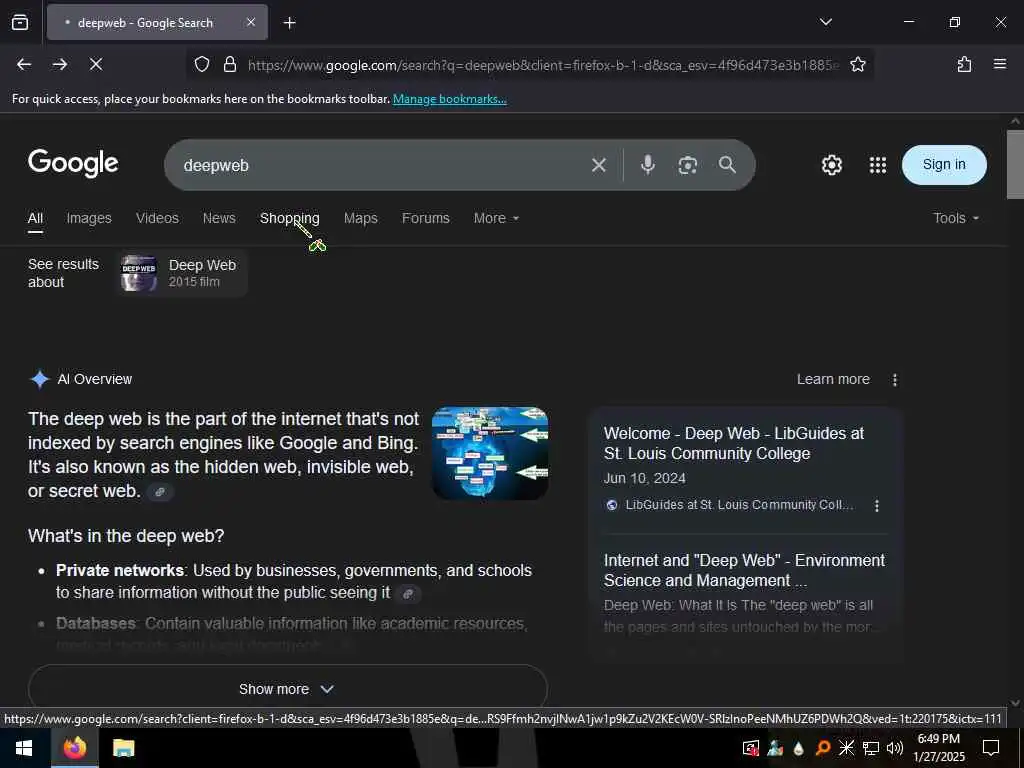This screenshot has width=1024, height=768.
Task: Open the volume control in system tray
Action: click(x=895, y=748)
